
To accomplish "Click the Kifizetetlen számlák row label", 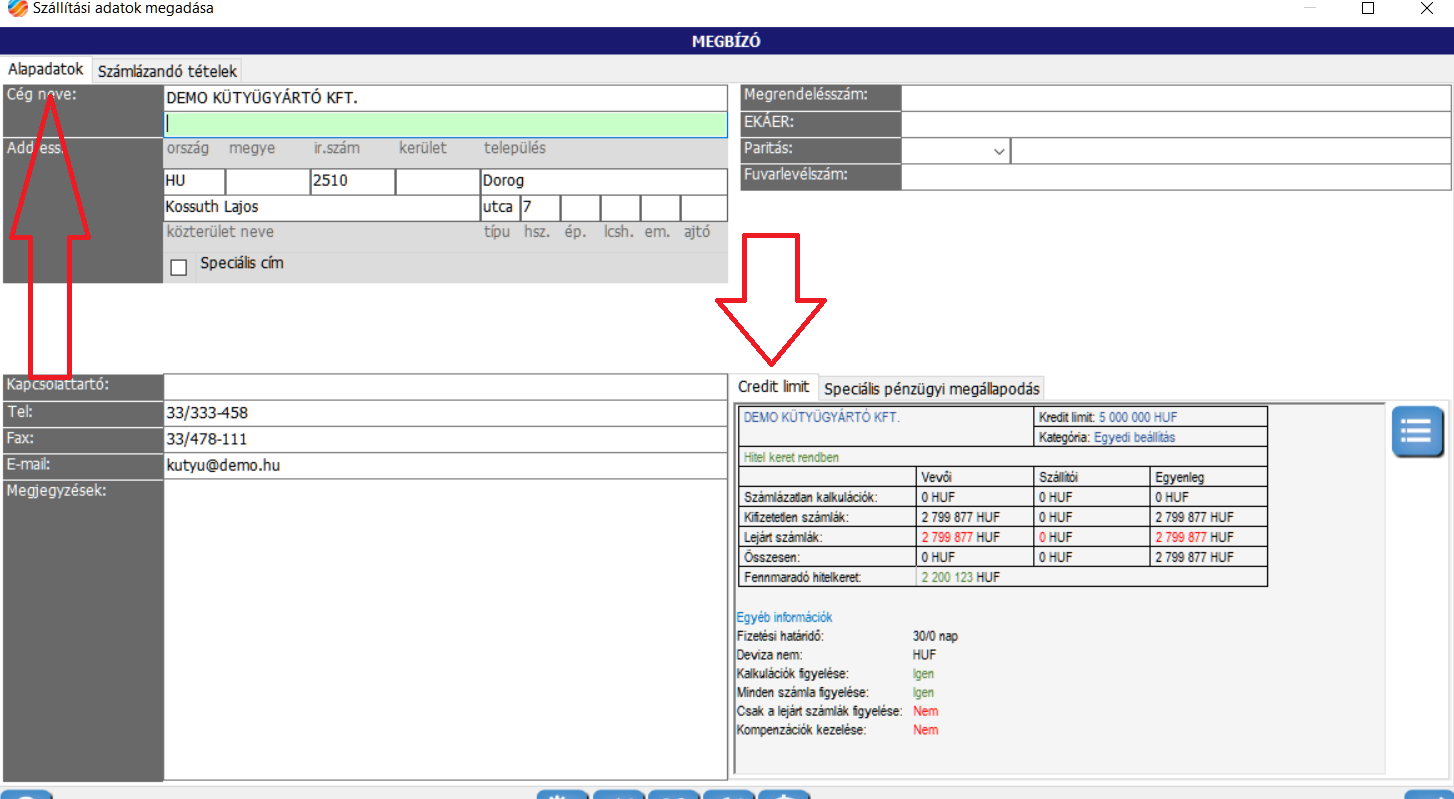I will pos(796,517).
